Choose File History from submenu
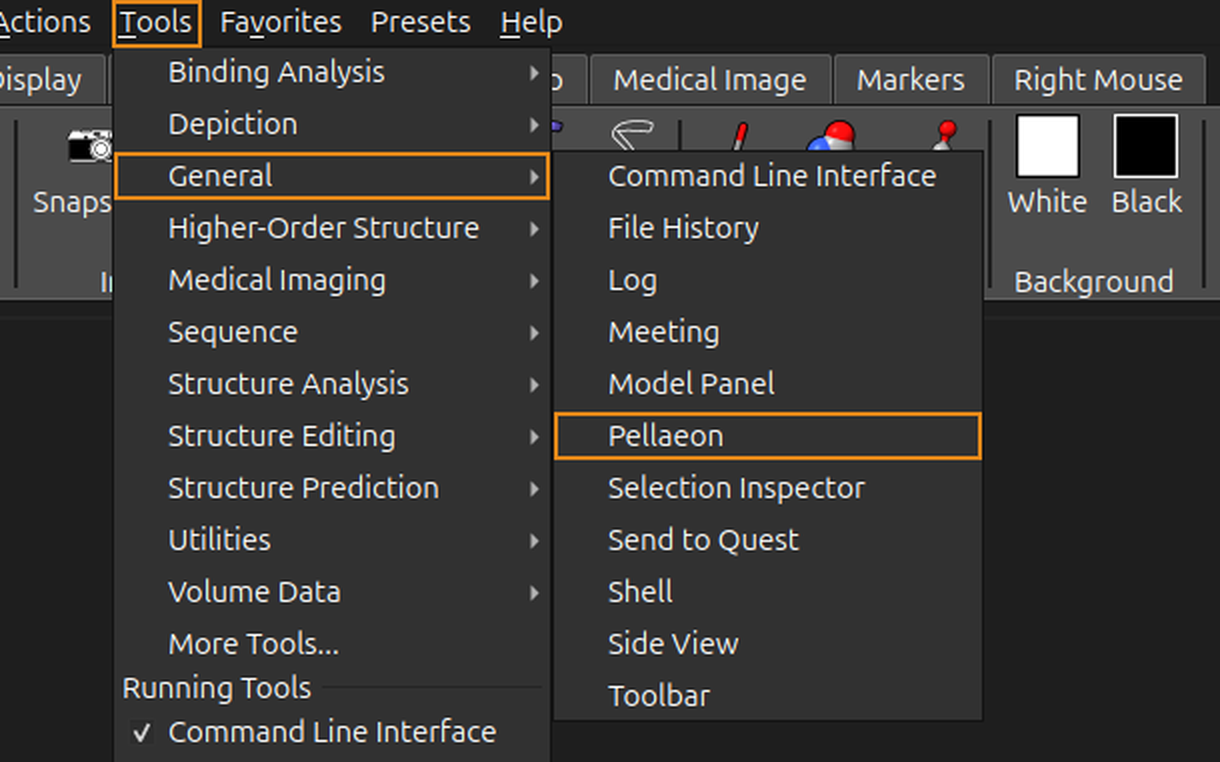Screen dimensions: 1220x762 pyautogui.click(x=768, y=228)
